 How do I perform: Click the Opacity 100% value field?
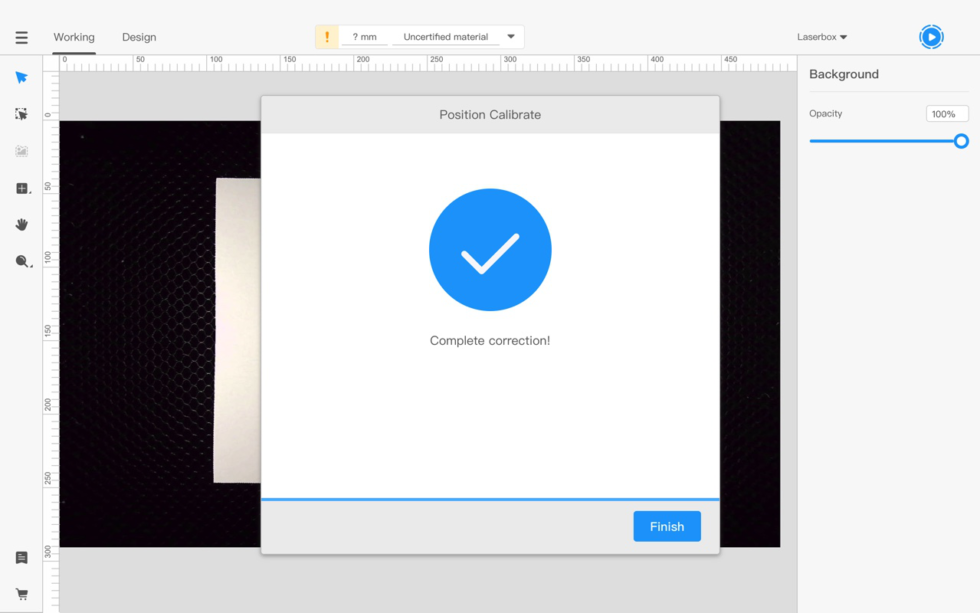[x=946, y=114]
